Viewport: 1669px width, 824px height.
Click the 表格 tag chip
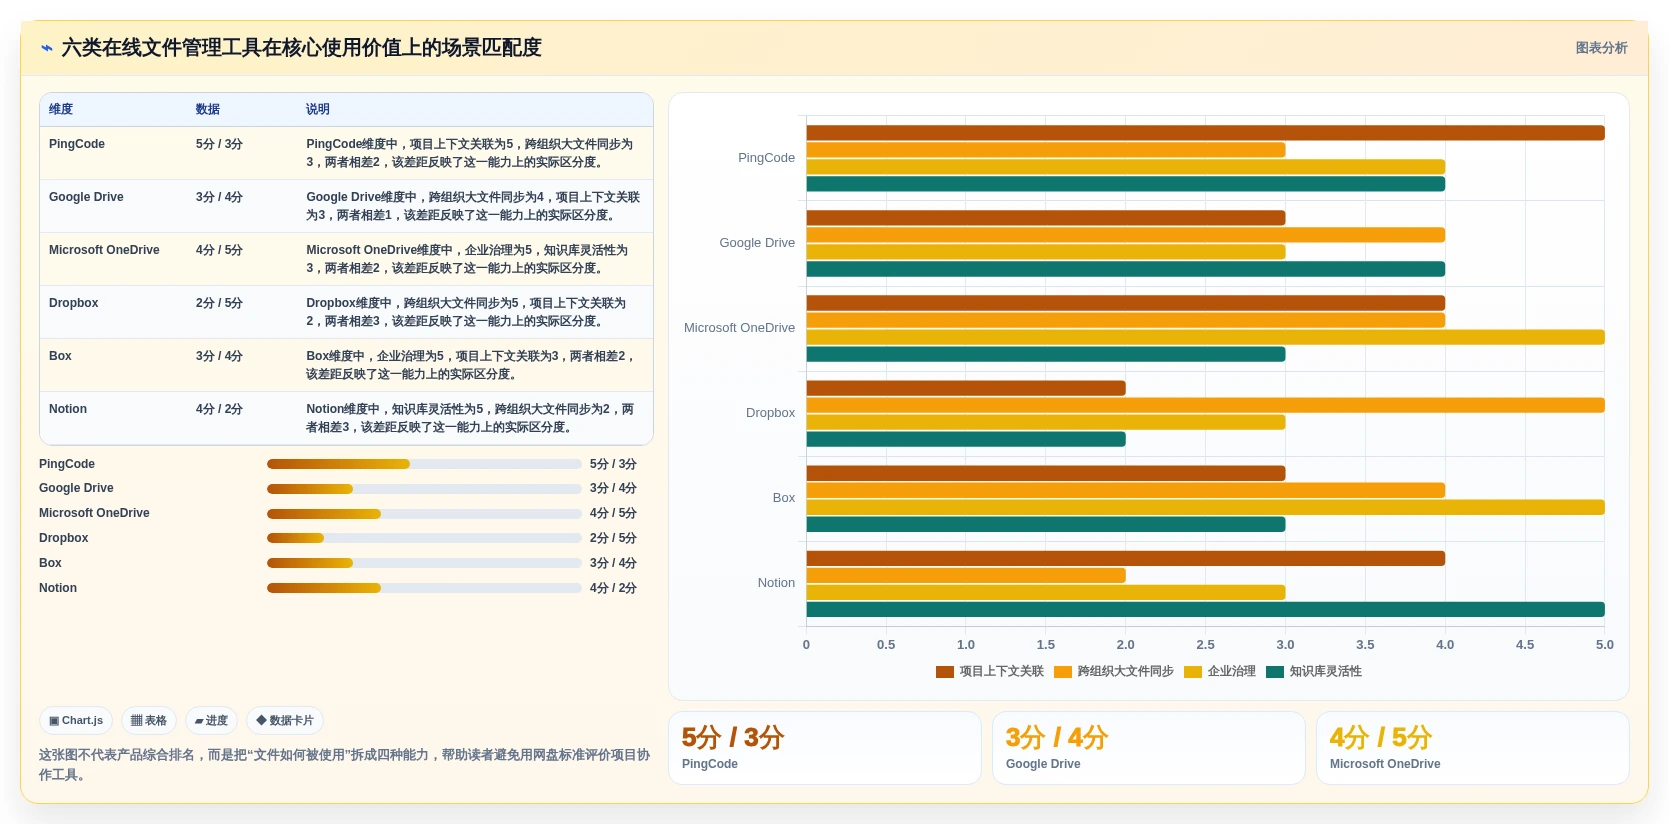pyautogui.click(x=149, y=720)
